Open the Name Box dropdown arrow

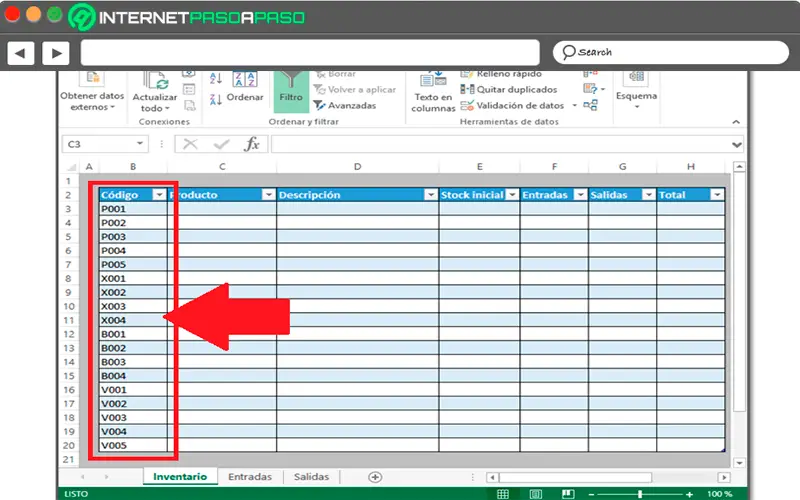pyautogui.click(x=139, y=144)
